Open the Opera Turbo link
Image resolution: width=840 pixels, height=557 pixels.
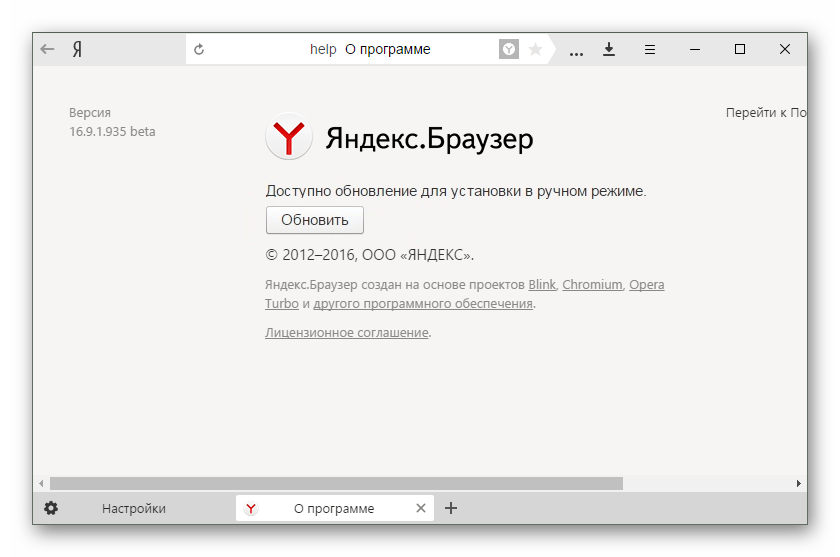pos(647,284)
